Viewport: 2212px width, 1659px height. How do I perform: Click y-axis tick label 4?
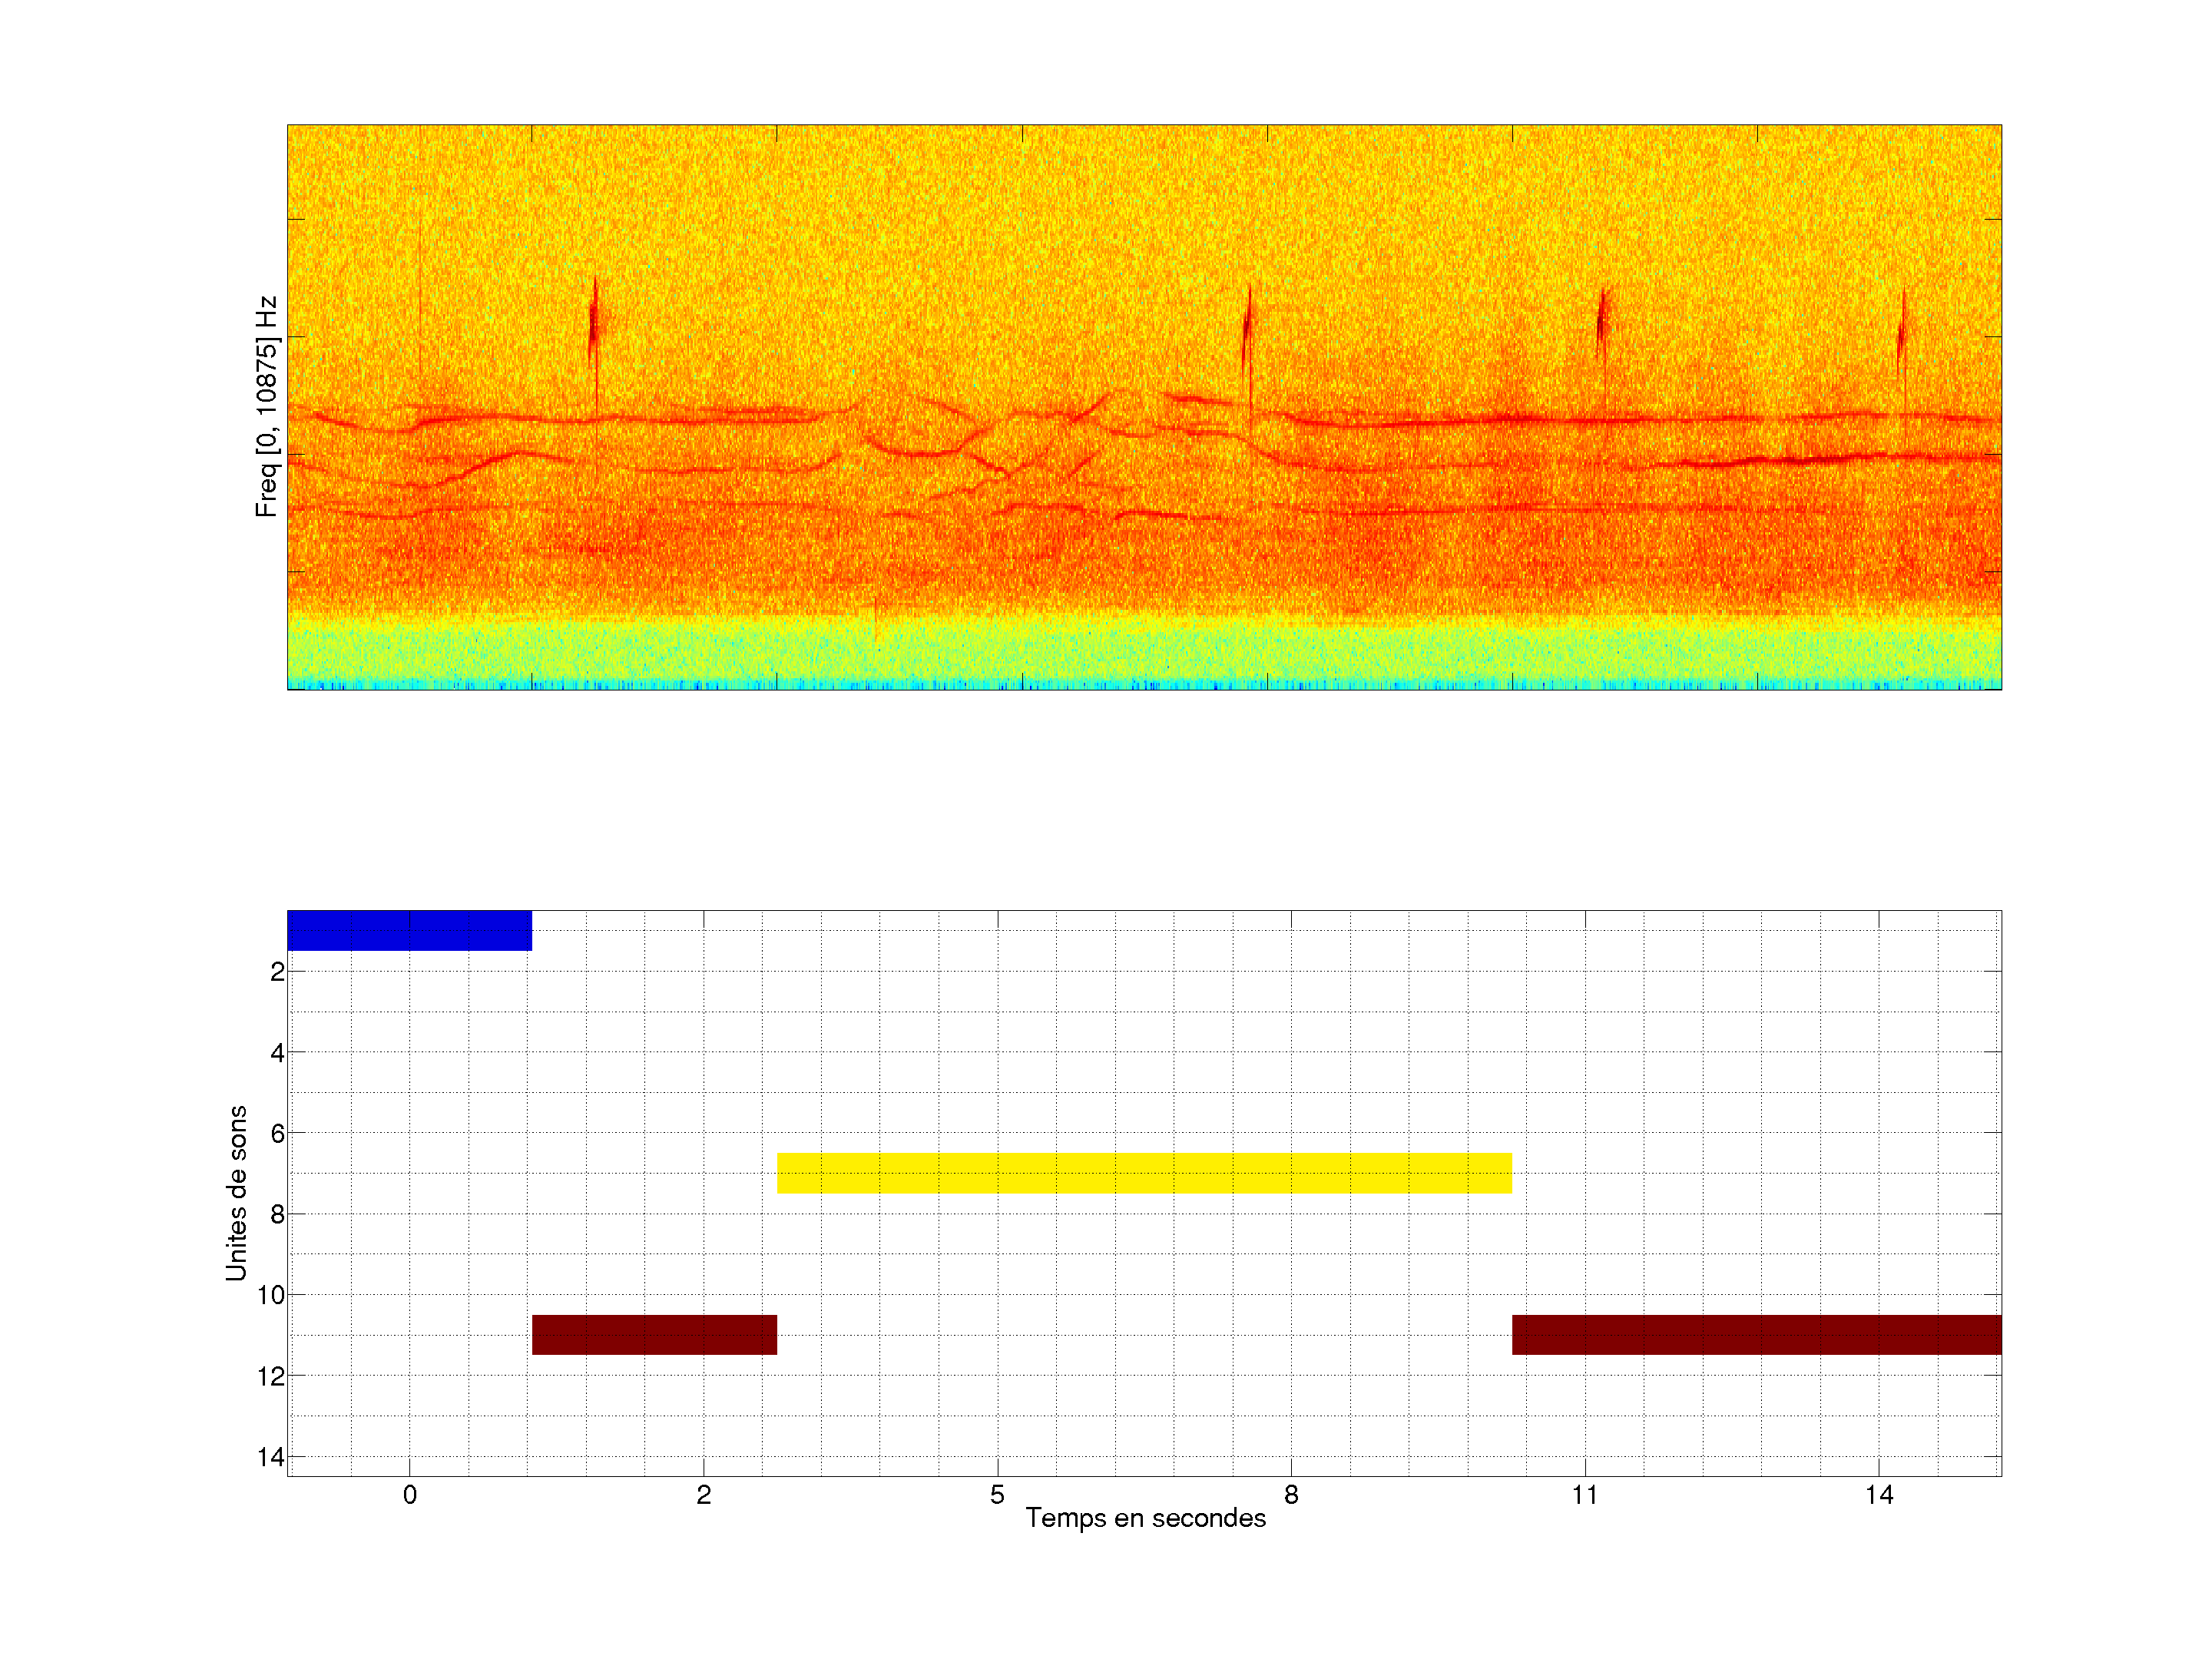277,1052
